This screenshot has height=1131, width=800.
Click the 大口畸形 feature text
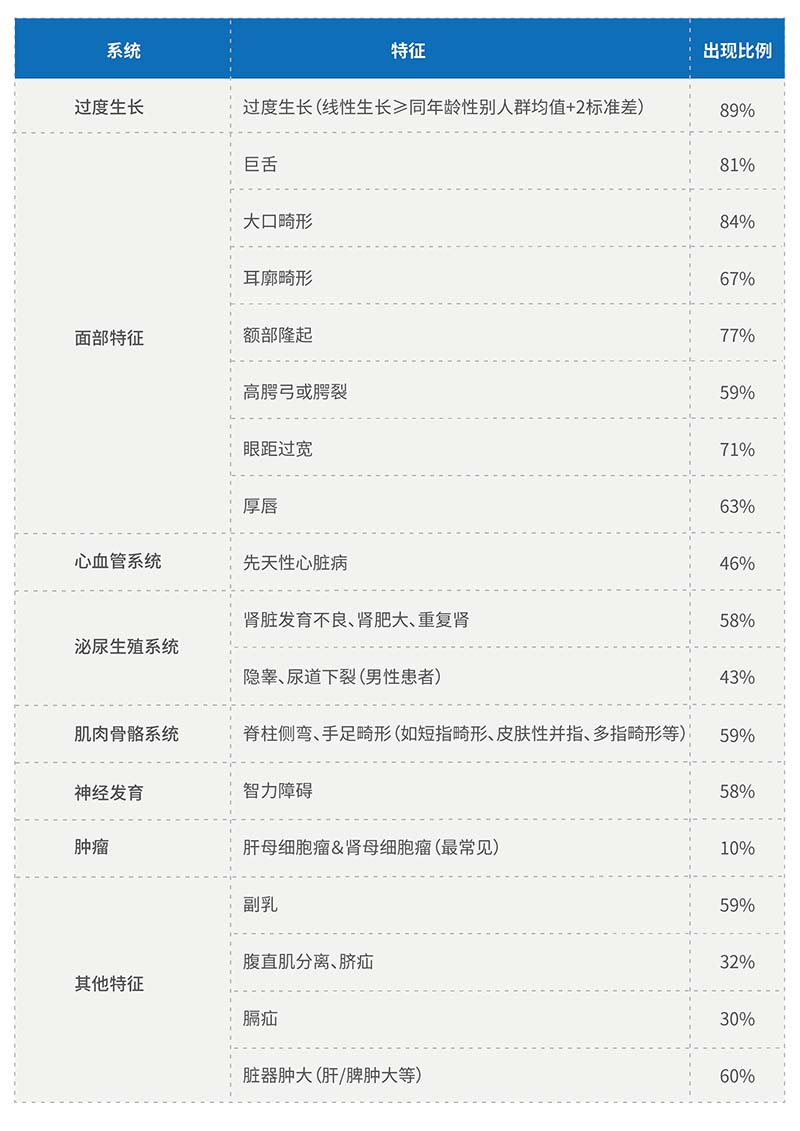pos(278,221)
